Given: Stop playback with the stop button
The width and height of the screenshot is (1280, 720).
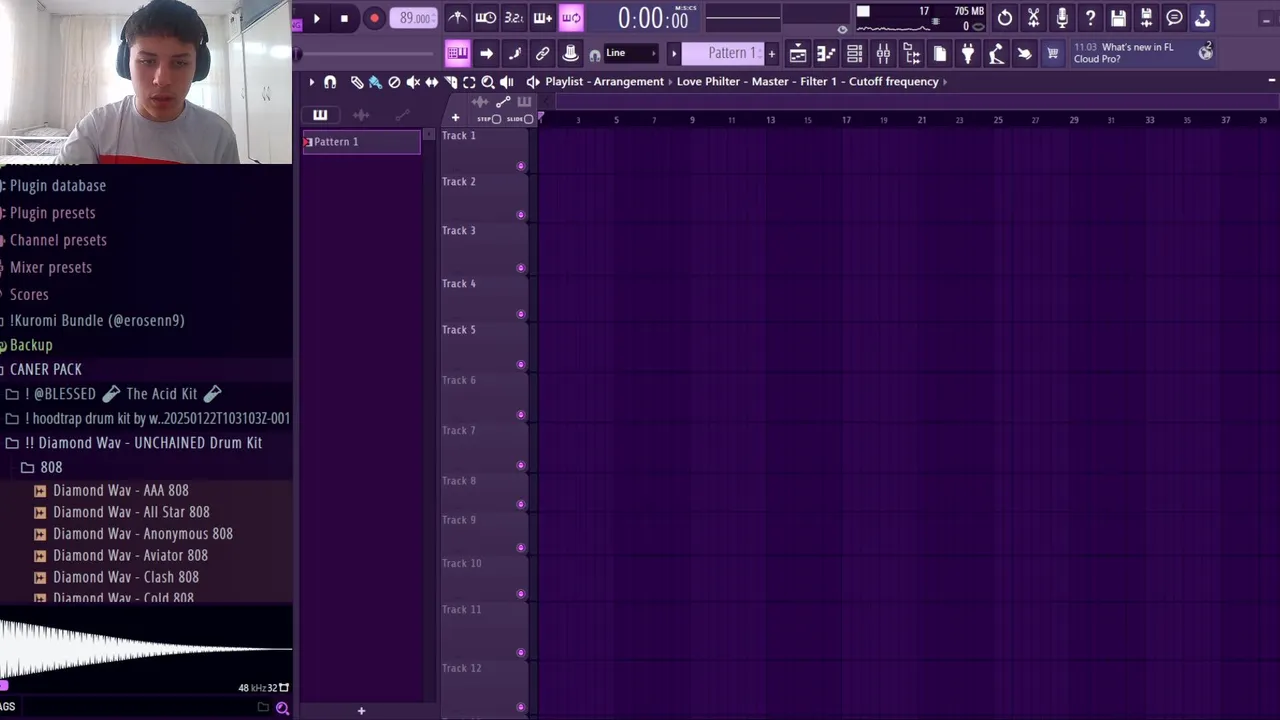Looking at the screenshot, I should coord(344,18).
